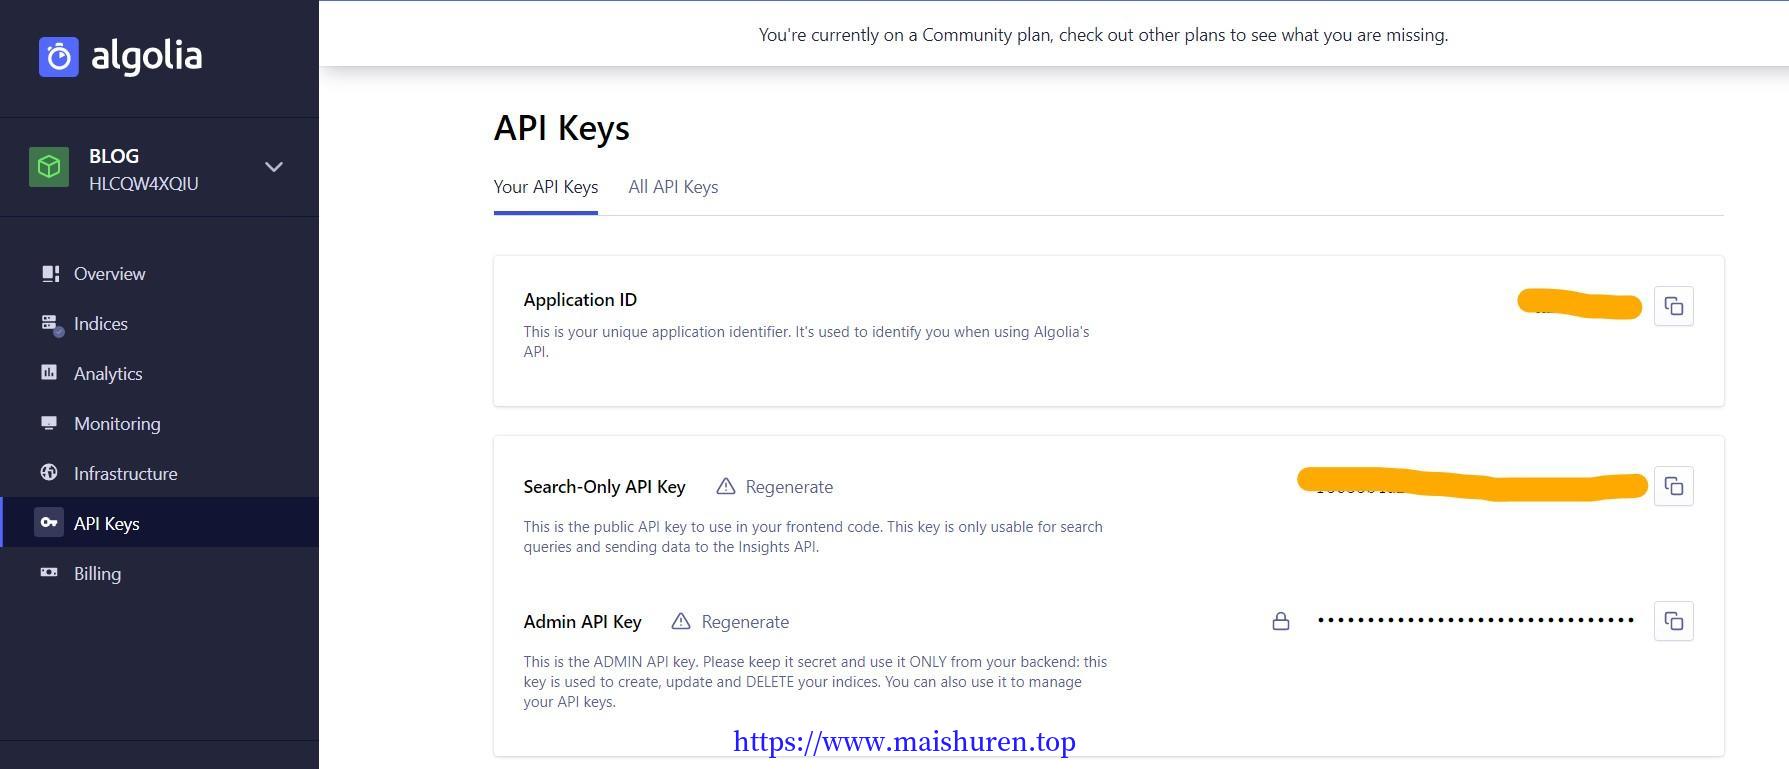Image resolution: width=1789 pixels, height=769 pixels.
Task: Switch to the All API Keys tab
Action: point(673,187)
